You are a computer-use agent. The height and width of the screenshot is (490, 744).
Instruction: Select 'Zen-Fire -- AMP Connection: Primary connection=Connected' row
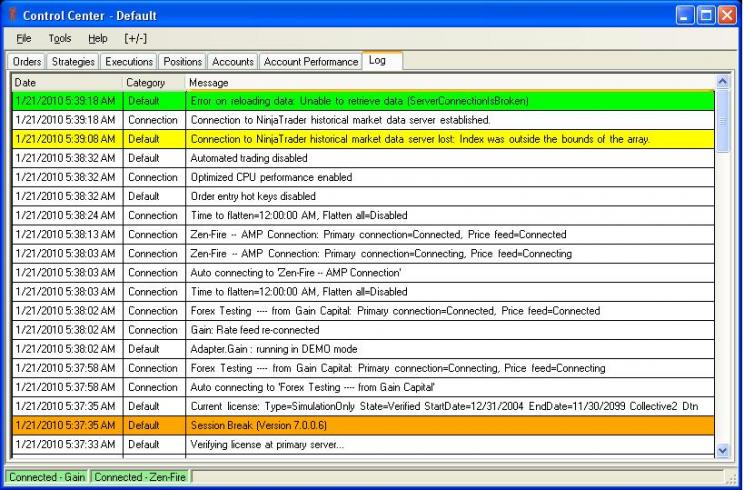click(363, 234)
